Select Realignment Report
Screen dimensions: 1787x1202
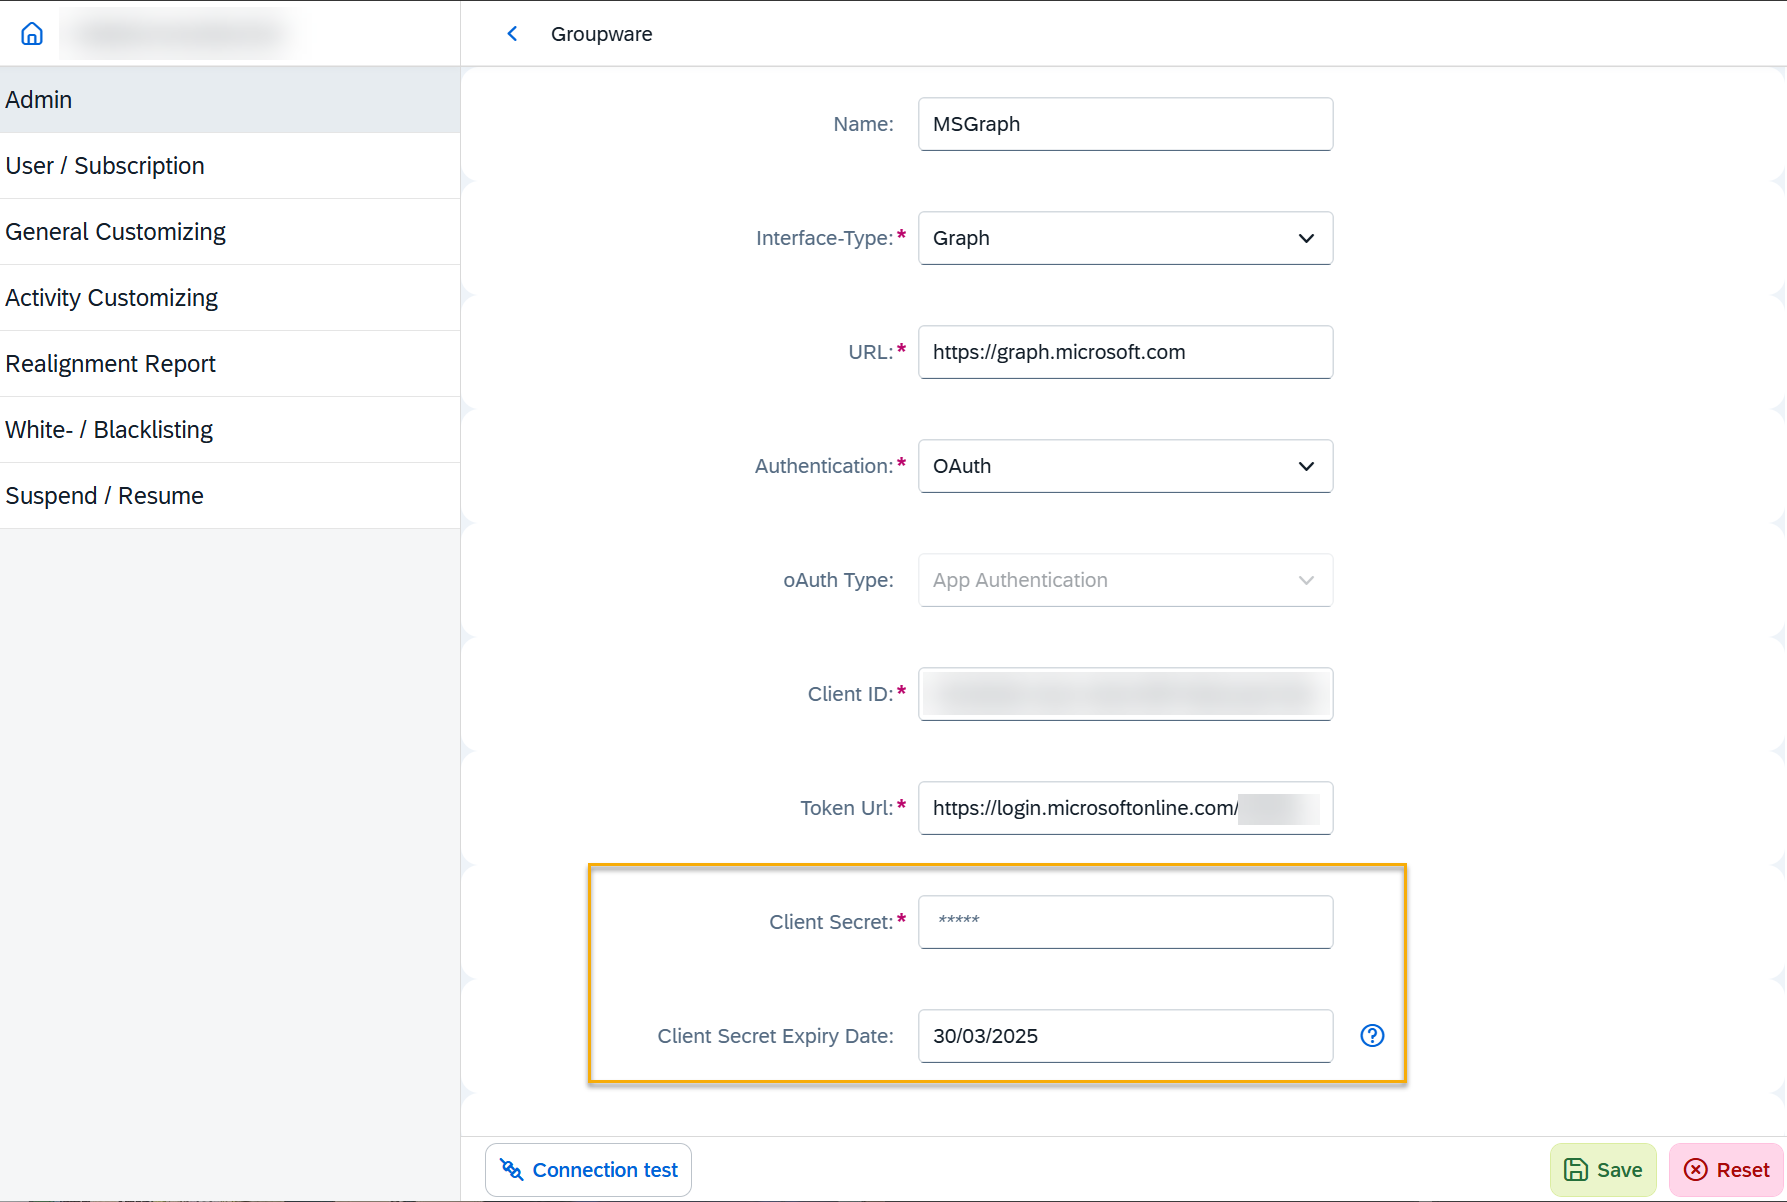[x=230, y=364]
